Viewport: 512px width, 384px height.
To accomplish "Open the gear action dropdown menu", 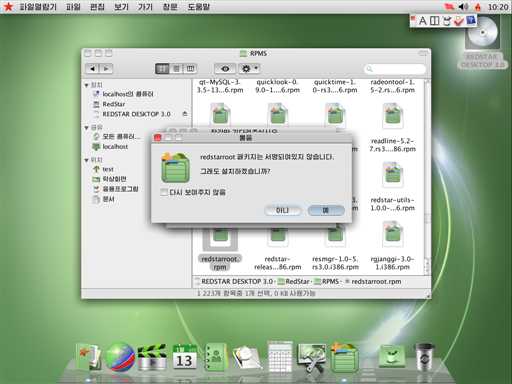I will 249,69.
